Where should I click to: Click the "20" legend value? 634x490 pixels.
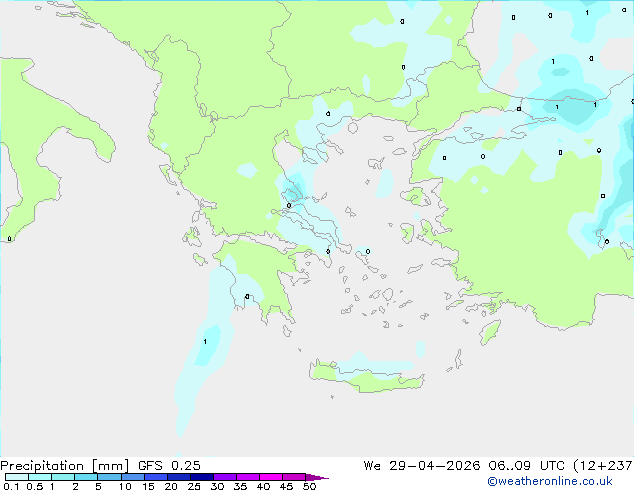tap(171, 486)
